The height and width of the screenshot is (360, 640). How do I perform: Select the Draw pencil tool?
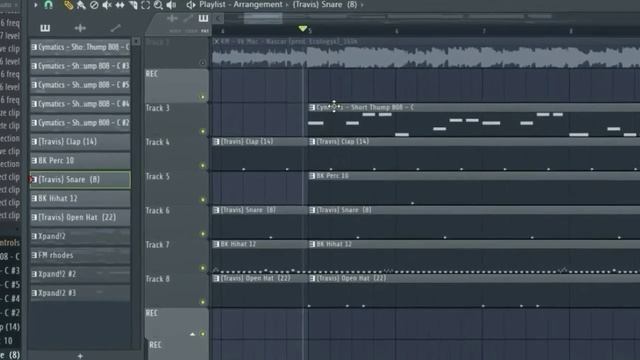click(68, 5)
